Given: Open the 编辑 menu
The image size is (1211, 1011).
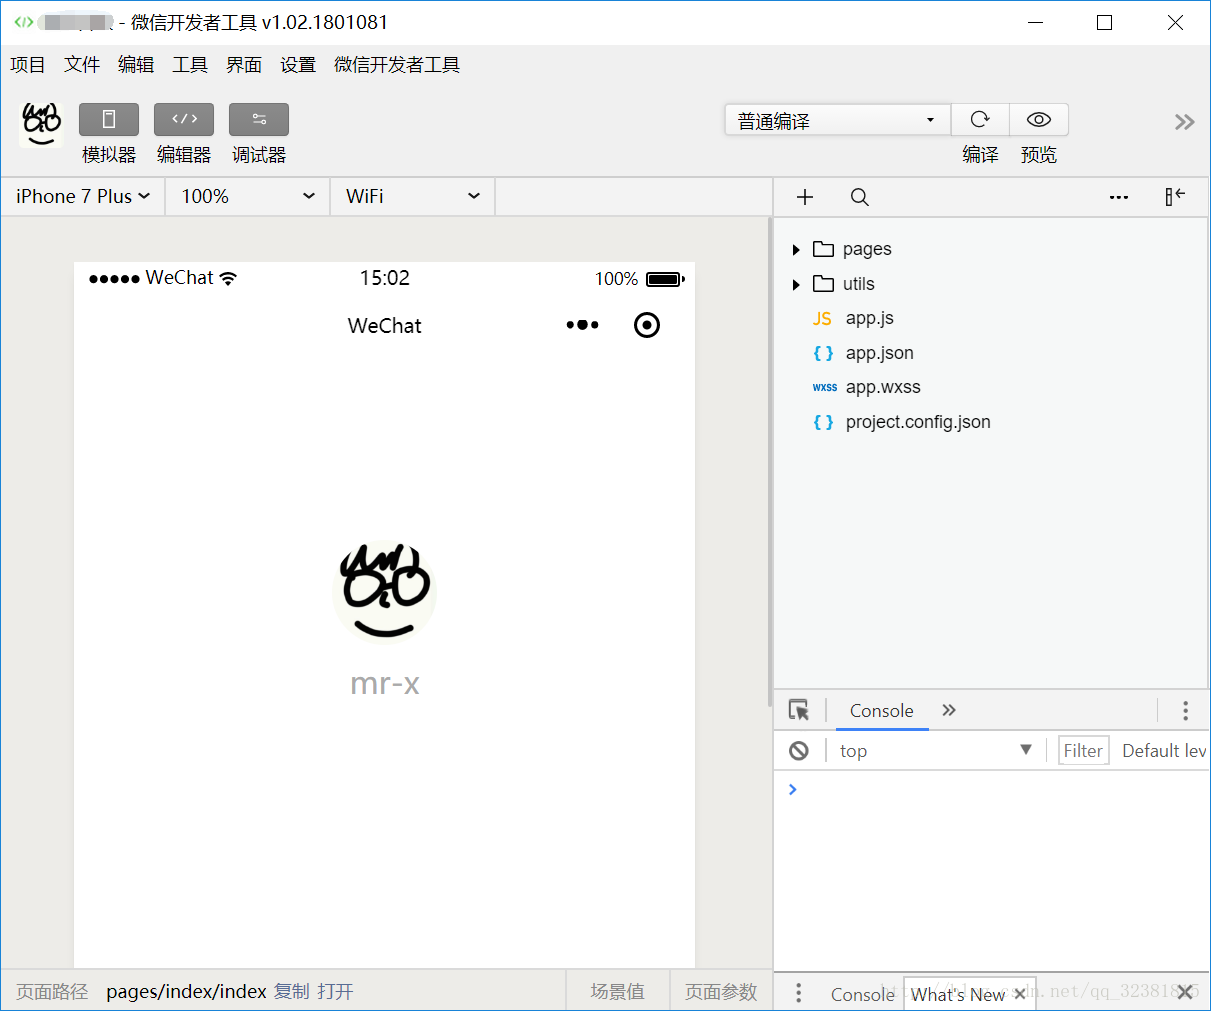Looking at the screenshot, I should [136, 65].
